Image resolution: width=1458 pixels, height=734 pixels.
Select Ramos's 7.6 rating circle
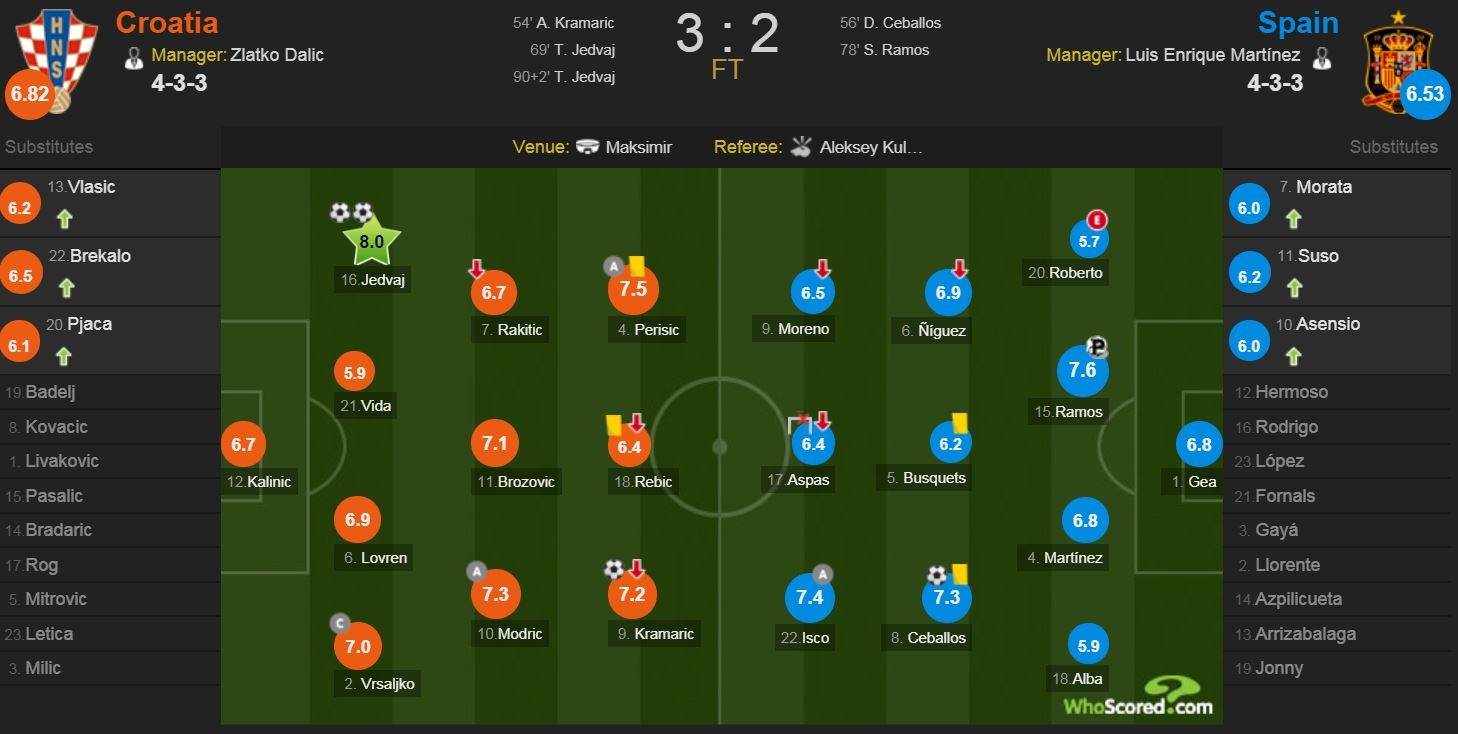pos(1083,370)
